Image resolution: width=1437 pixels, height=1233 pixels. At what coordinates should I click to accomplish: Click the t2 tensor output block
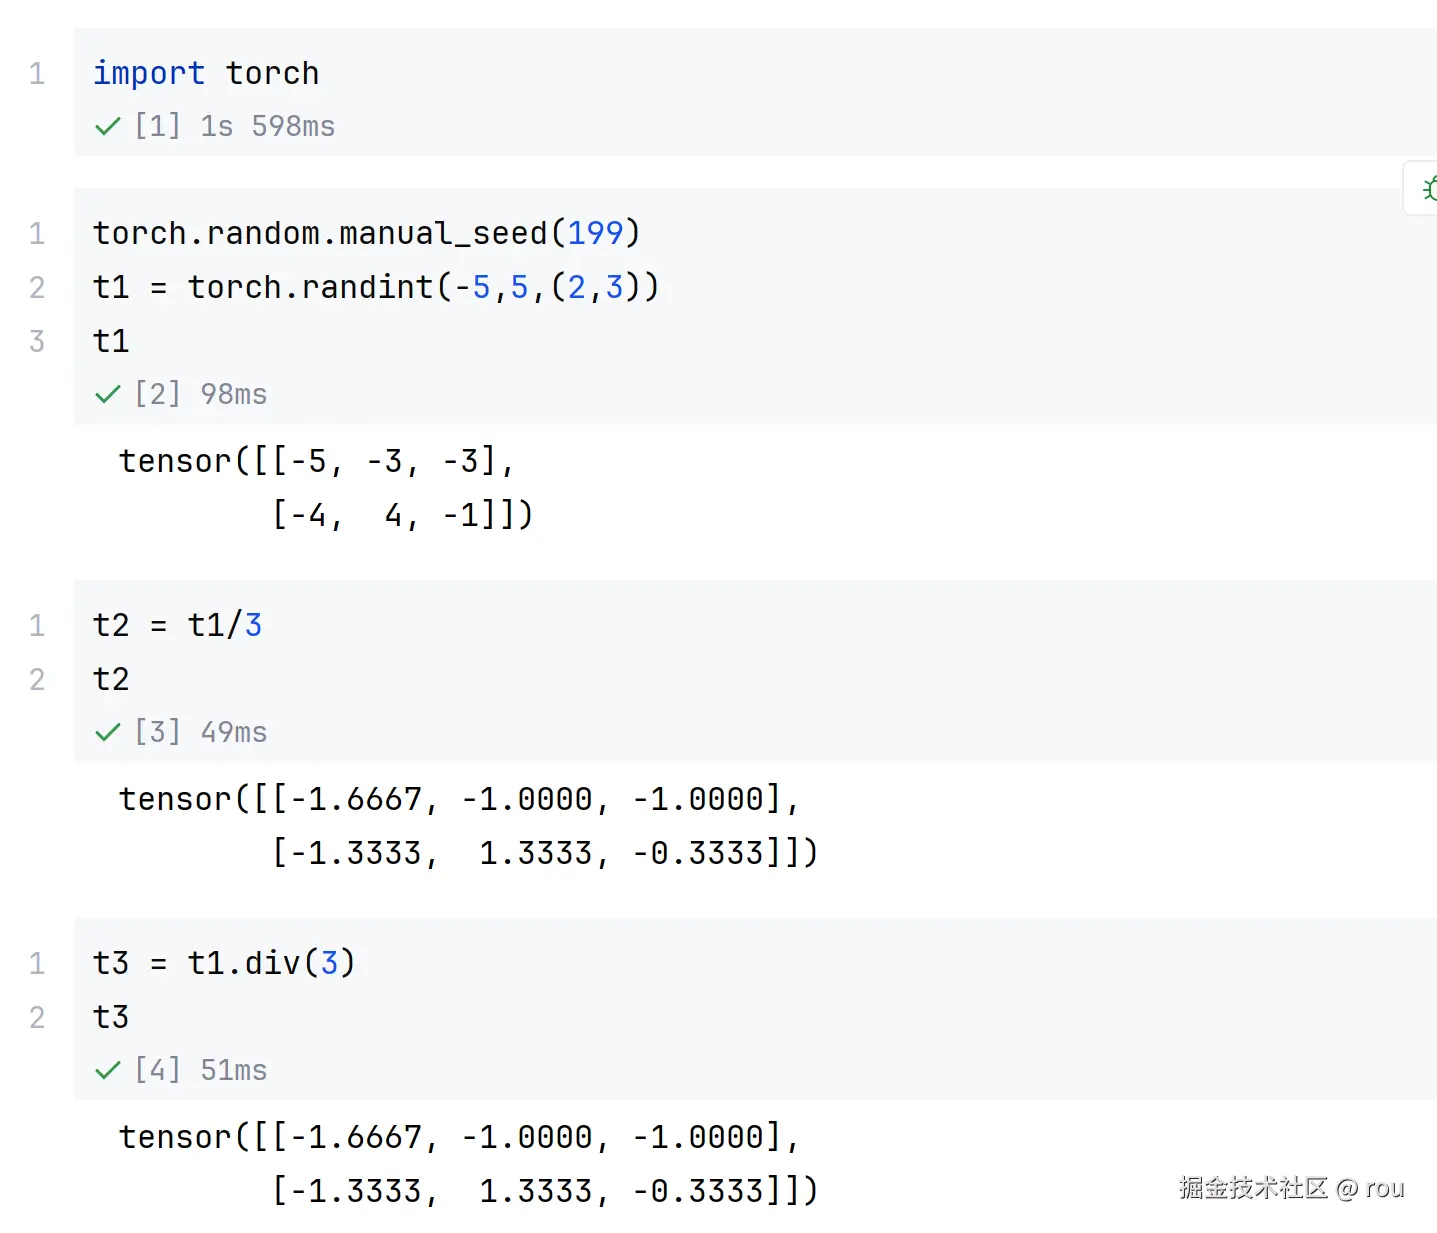tap(468, 826)
